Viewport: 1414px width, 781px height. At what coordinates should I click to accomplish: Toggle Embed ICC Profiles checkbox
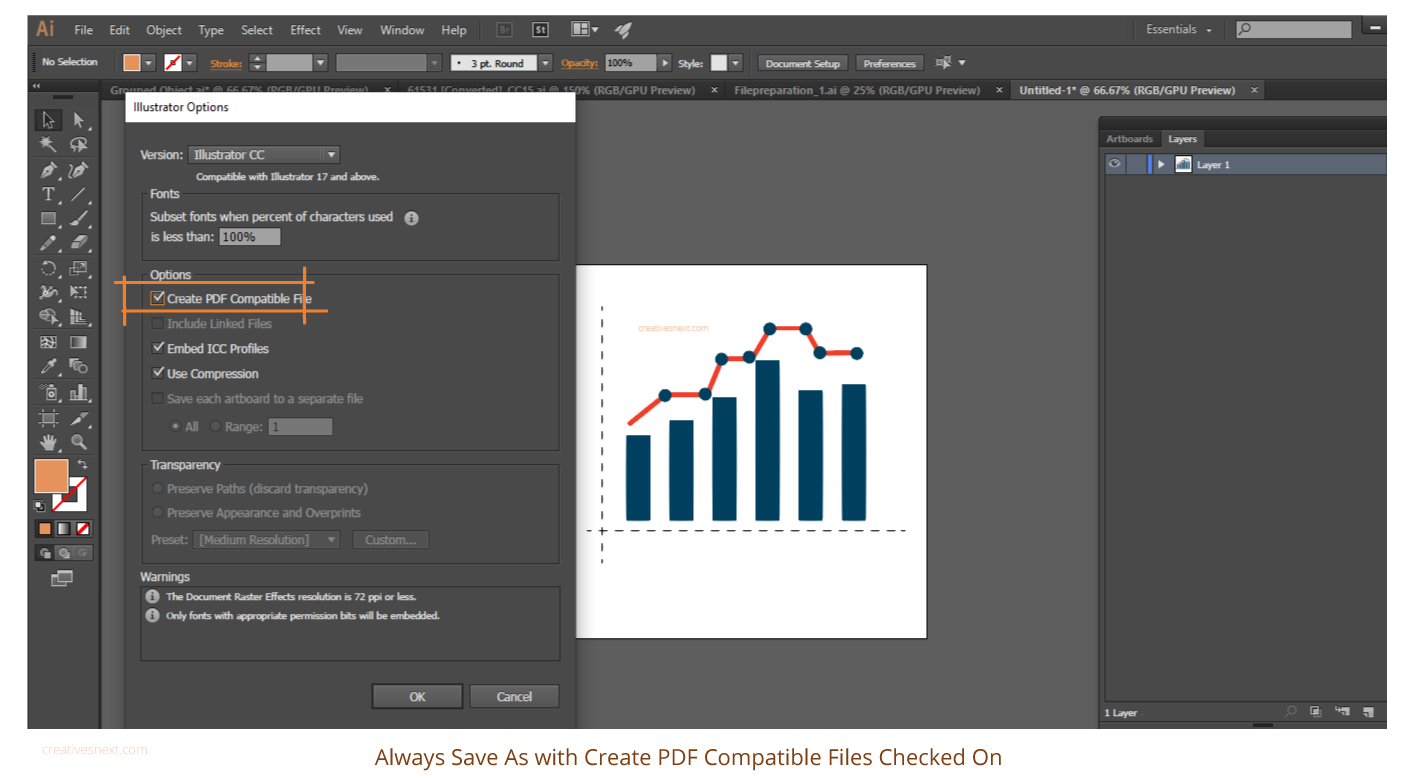point(158,348)
